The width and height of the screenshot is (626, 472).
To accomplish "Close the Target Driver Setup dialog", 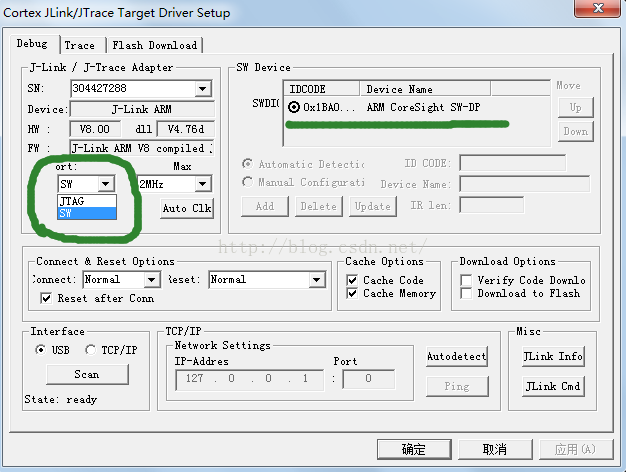I will (598, 8).
